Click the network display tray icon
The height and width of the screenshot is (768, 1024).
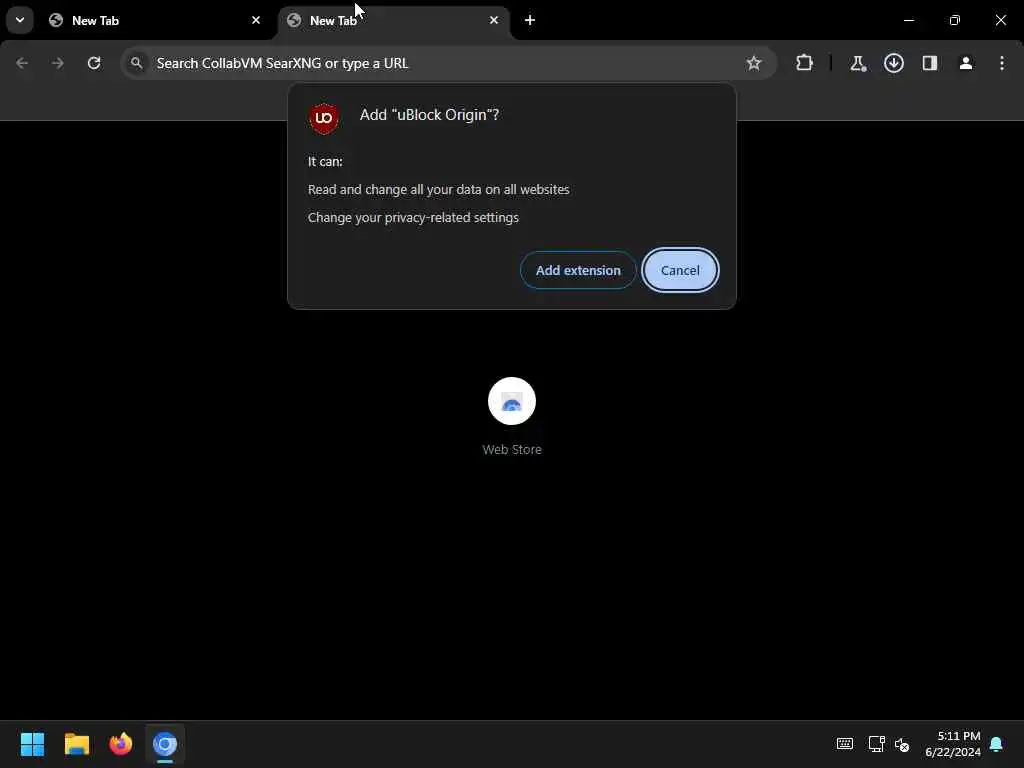point(876,744)
